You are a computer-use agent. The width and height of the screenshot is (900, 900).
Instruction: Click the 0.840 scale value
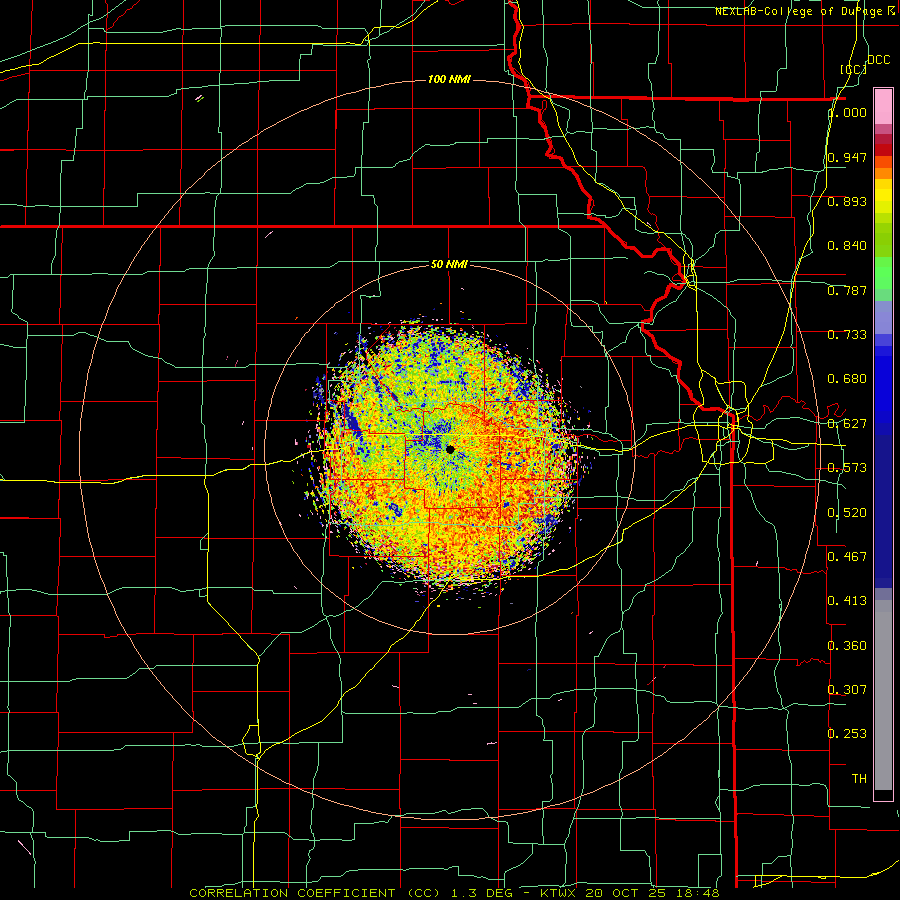point(847,246)
